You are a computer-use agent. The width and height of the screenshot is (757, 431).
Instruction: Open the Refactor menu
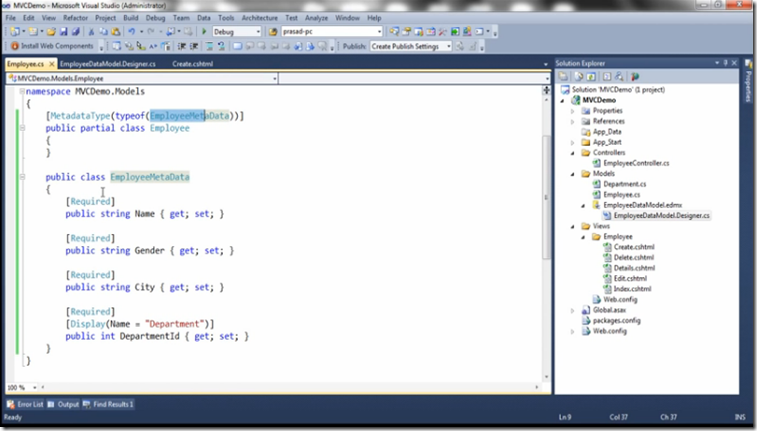tap(75, 18)
